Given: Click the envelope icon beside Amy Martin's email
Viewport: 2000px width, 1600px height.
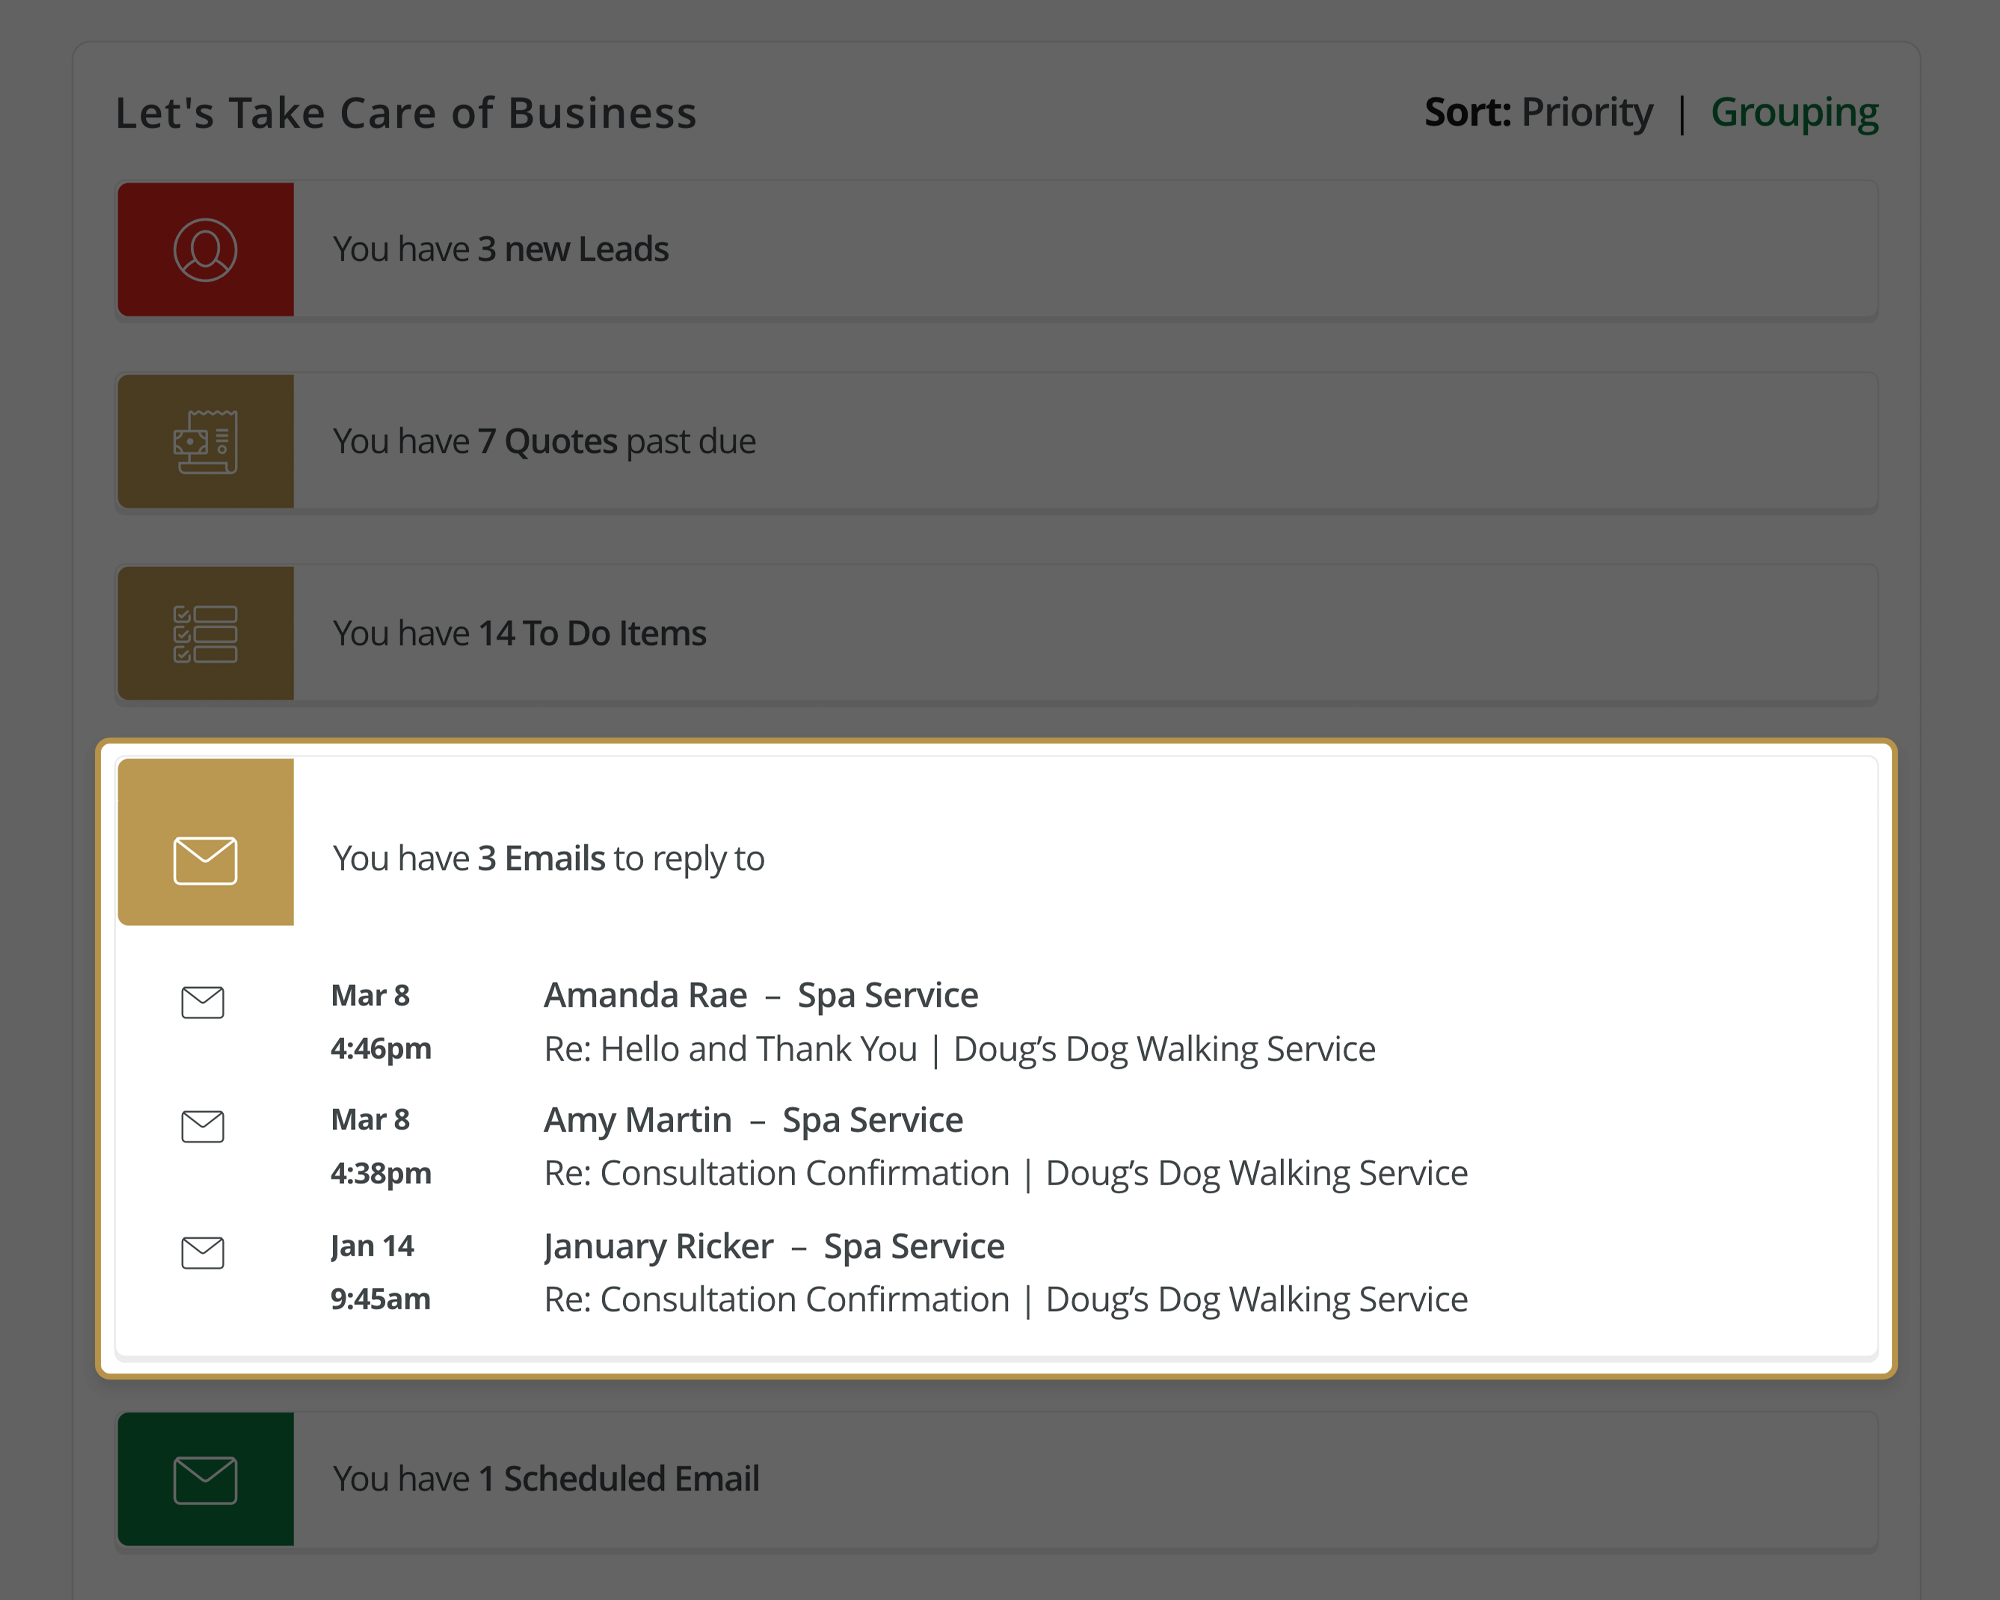Looking at the screenshot, I should coord(203,1127).
